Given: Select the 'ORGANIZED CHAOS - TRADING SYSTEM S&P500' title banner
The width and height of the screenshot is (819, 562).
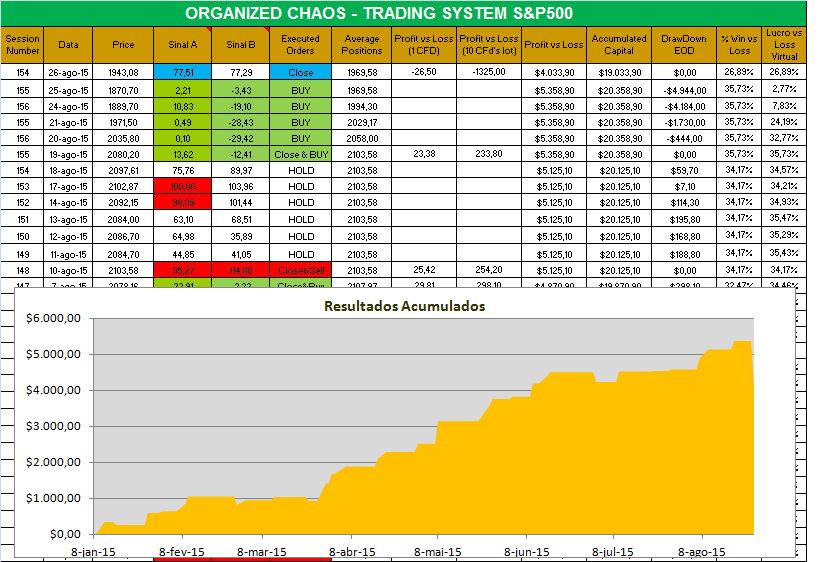Looking at the screenshot, I should [x=403, y=14].
